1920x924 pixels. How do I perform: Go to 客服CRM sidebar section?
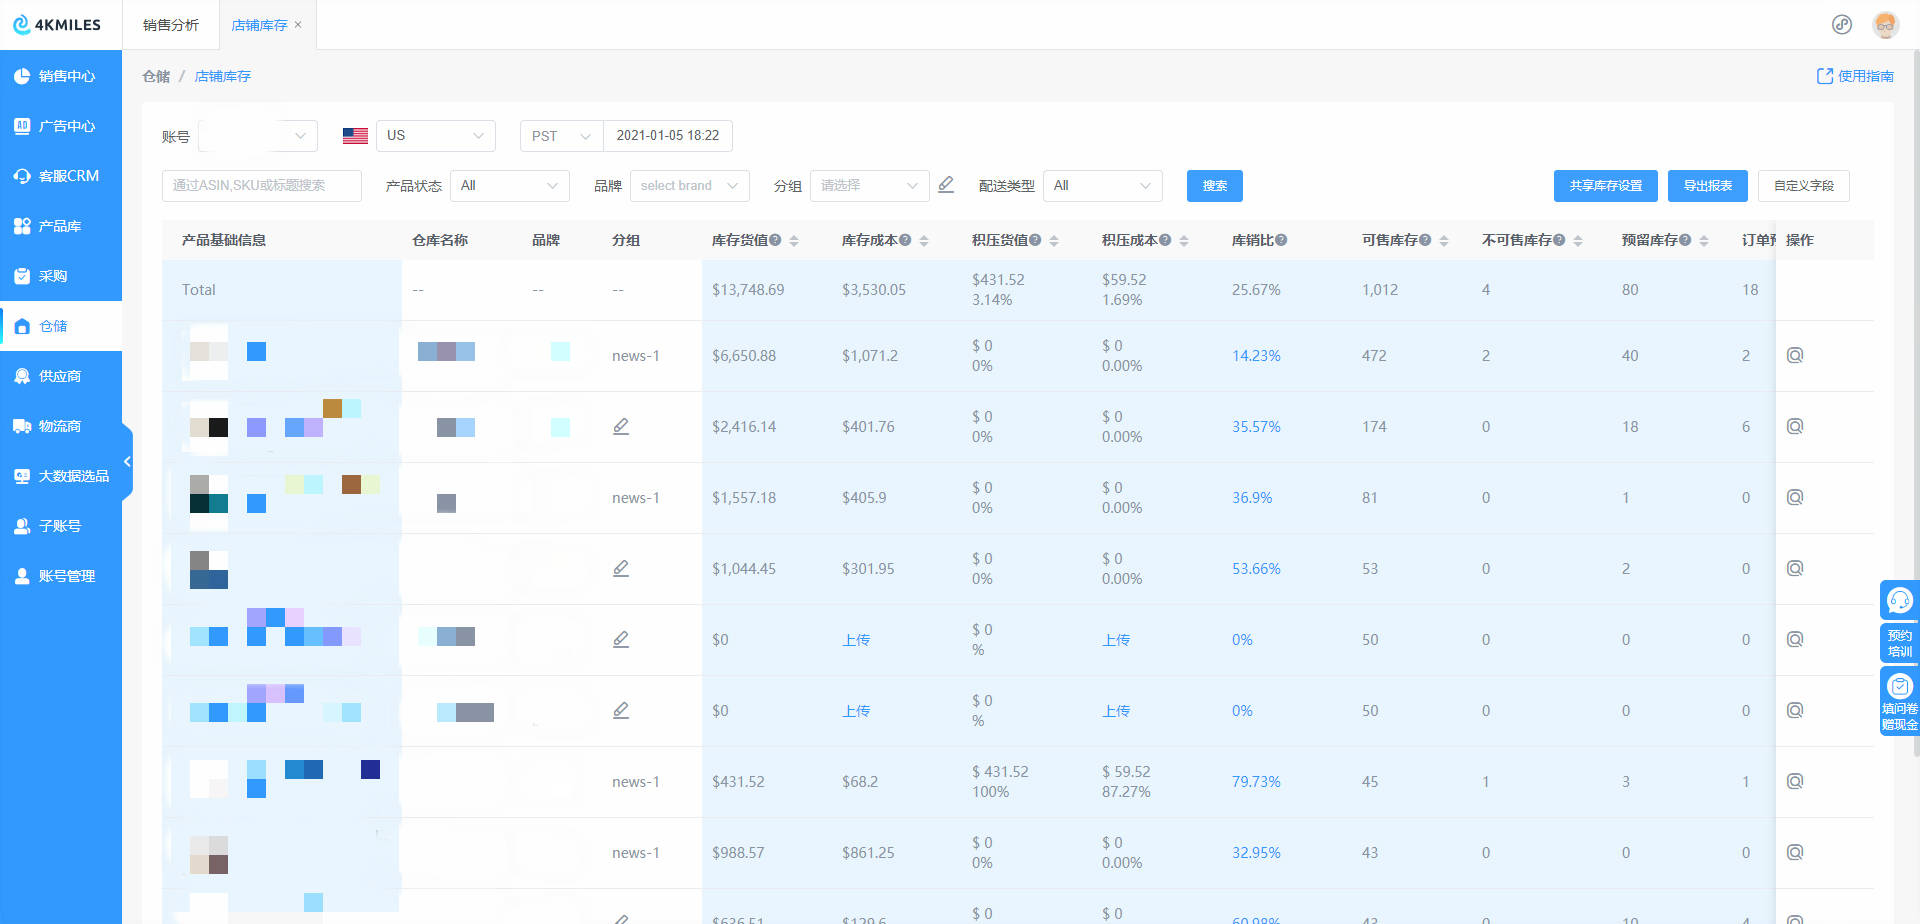coord(60,176)
